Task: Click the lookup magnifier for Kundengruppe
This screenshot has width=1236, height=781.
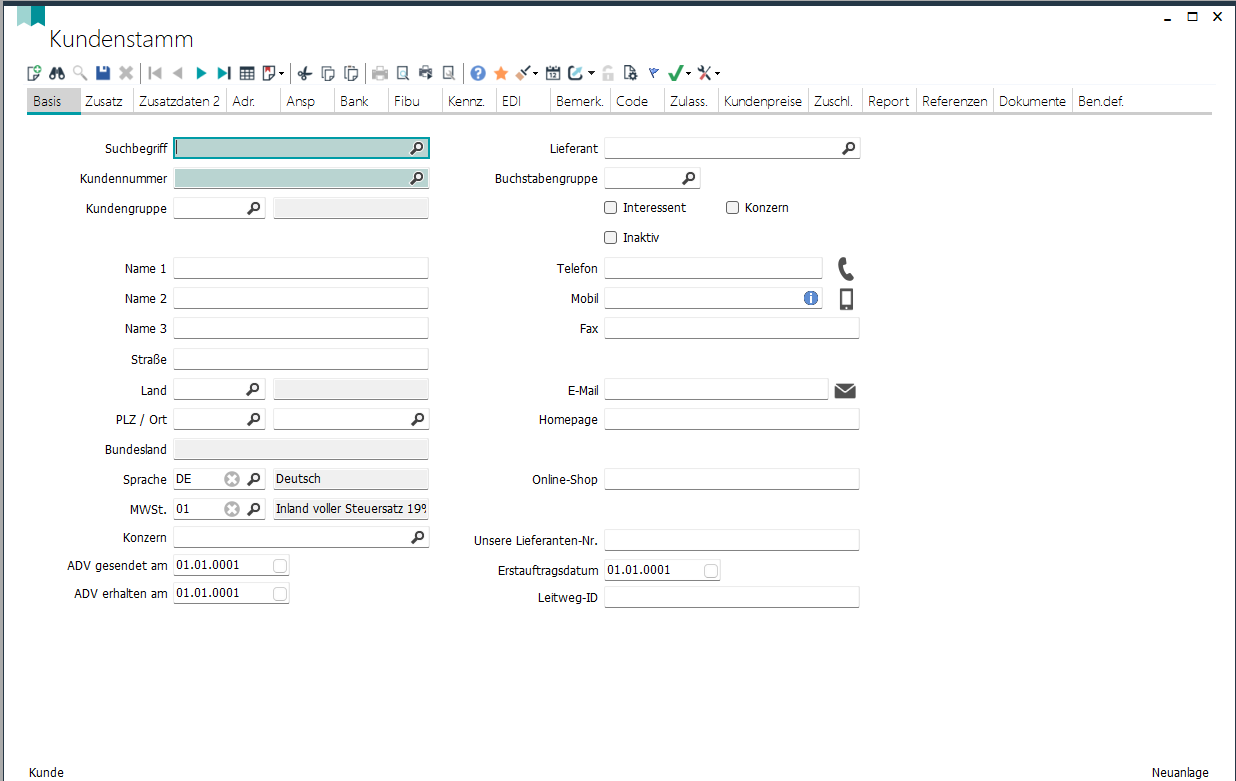Action: pyautogui.click(x=254, y=208)
